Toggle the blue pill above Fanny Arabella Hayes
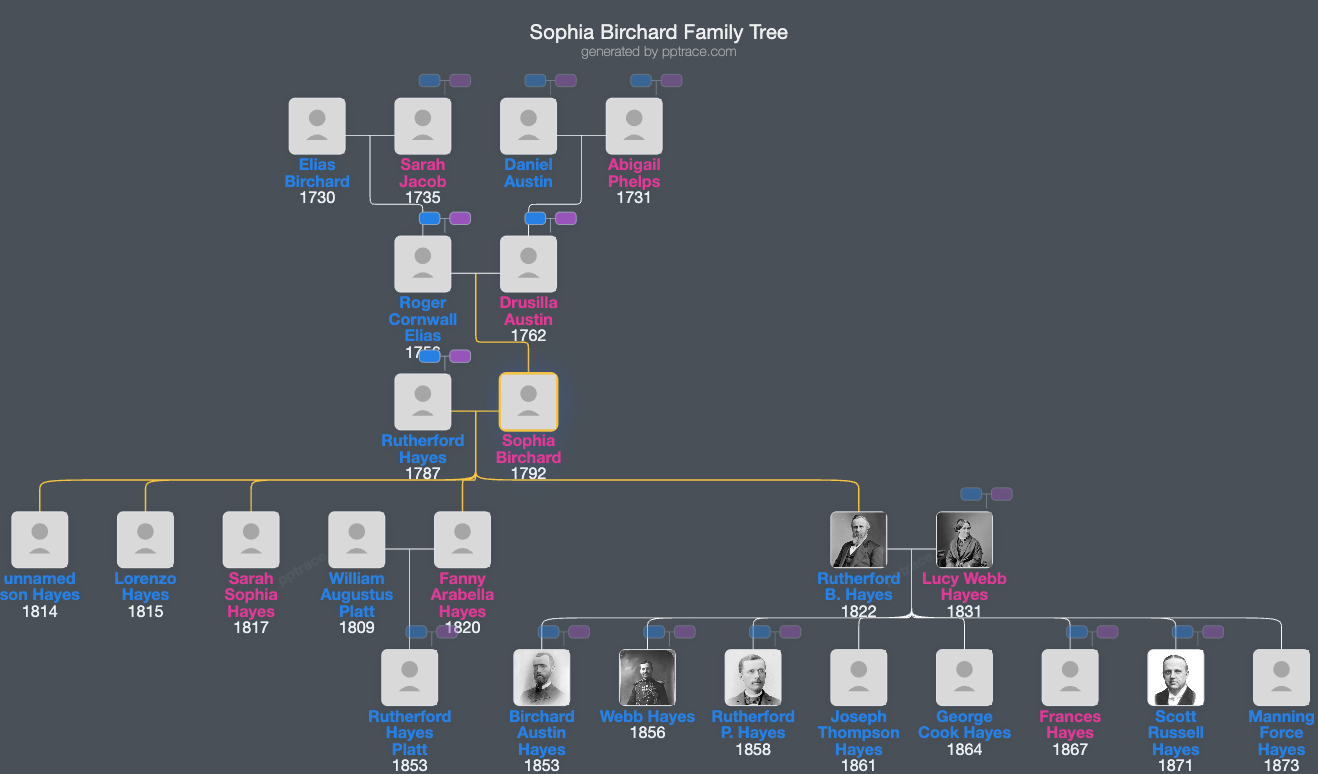 click(415, 631)
